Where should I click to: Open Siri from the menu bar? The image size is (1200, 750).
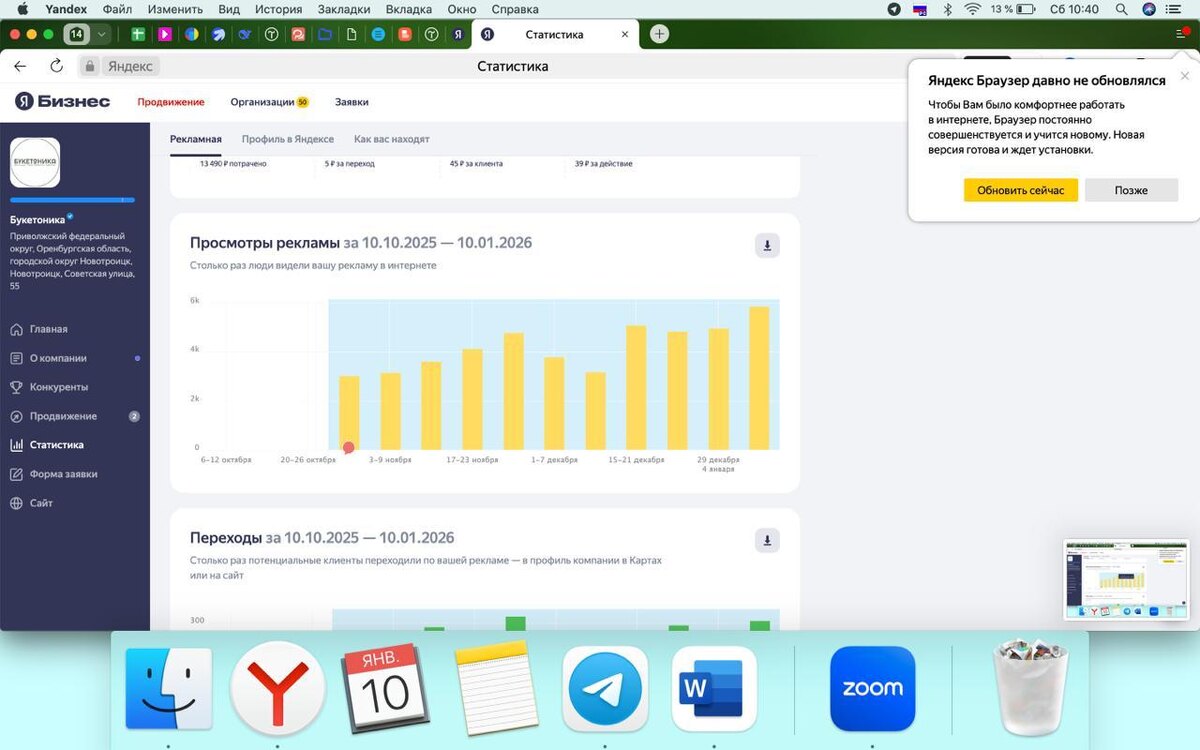(x=1149, y=9)
